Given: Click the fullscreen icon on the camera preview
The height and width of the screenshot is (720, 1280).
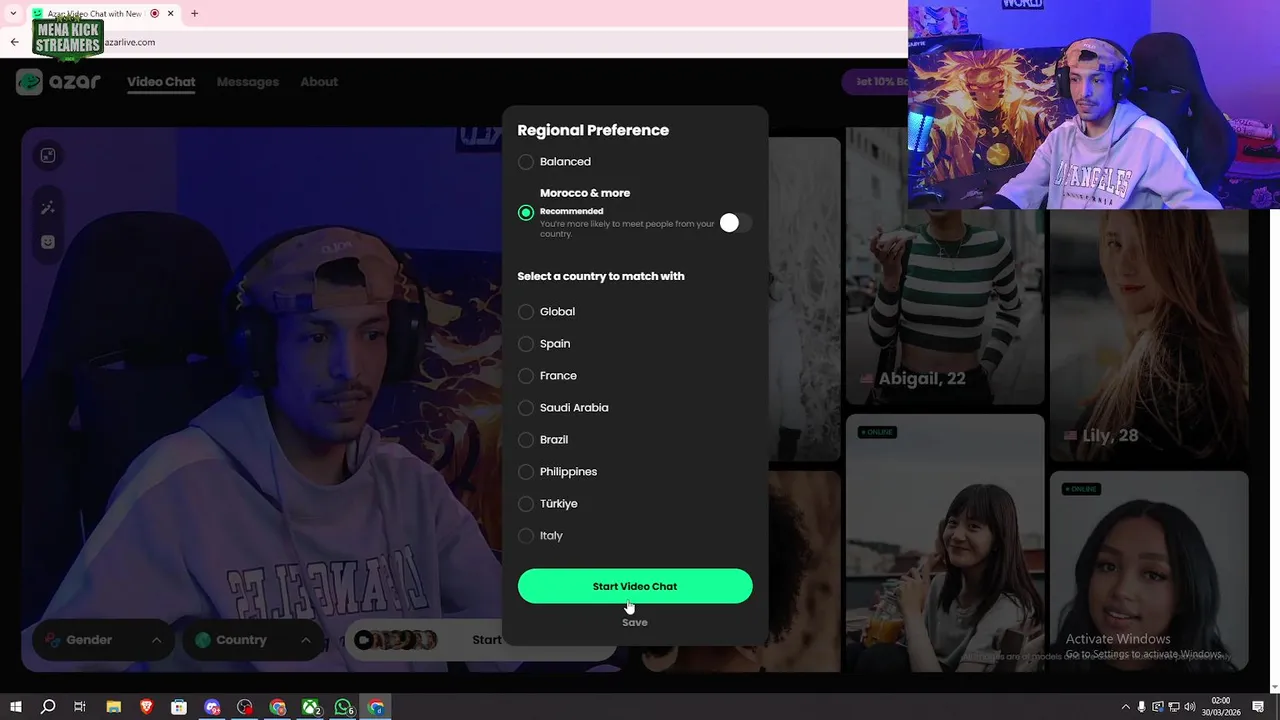Looking at the screenshot, I should [x=48, y=155].
